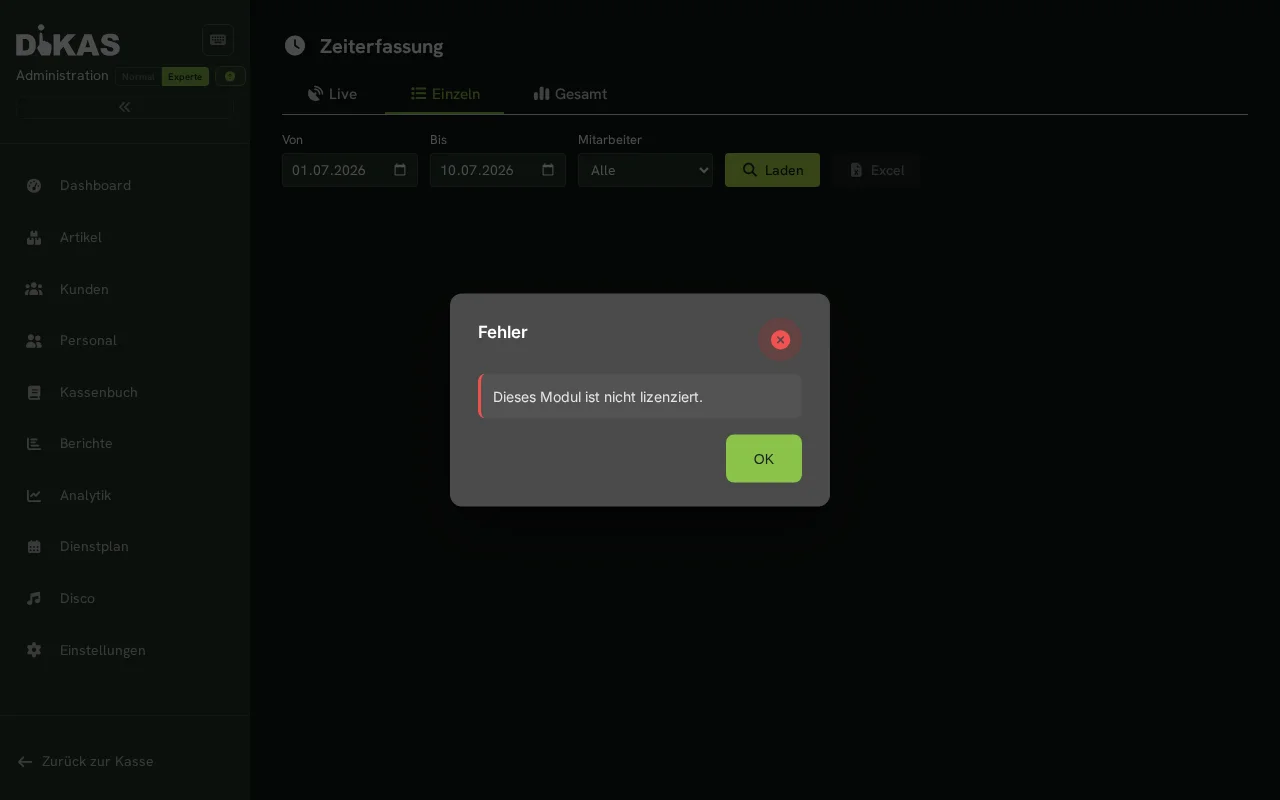Open the Dashboard menu entry
Screen dimensions: 1280x800
coord(125,186)
